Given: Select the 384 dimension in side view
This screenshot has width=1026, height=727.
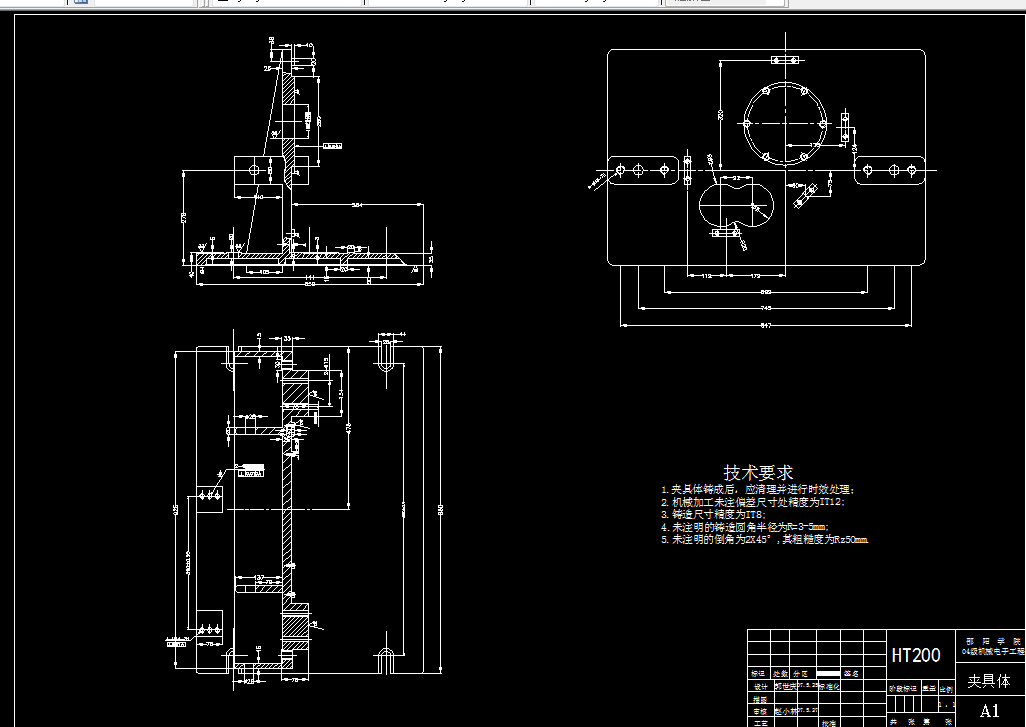Looking at the screenshot, I should (357, 205).
